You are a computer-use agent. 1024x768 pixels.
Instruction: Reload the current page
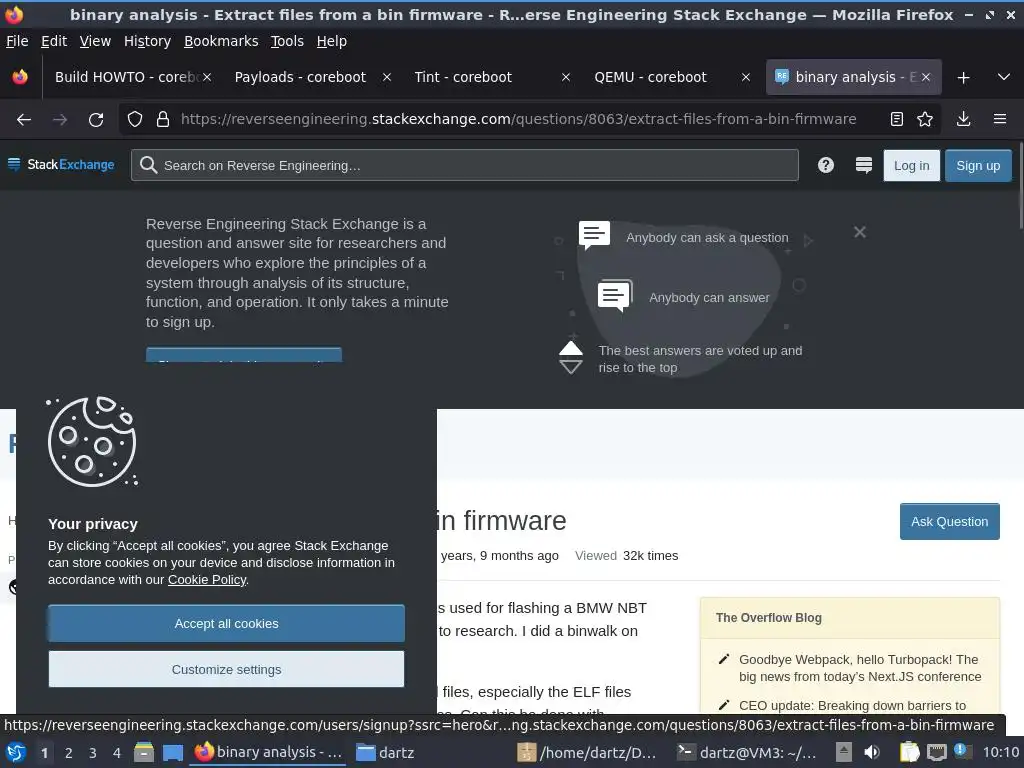click(x=96, y=120)
